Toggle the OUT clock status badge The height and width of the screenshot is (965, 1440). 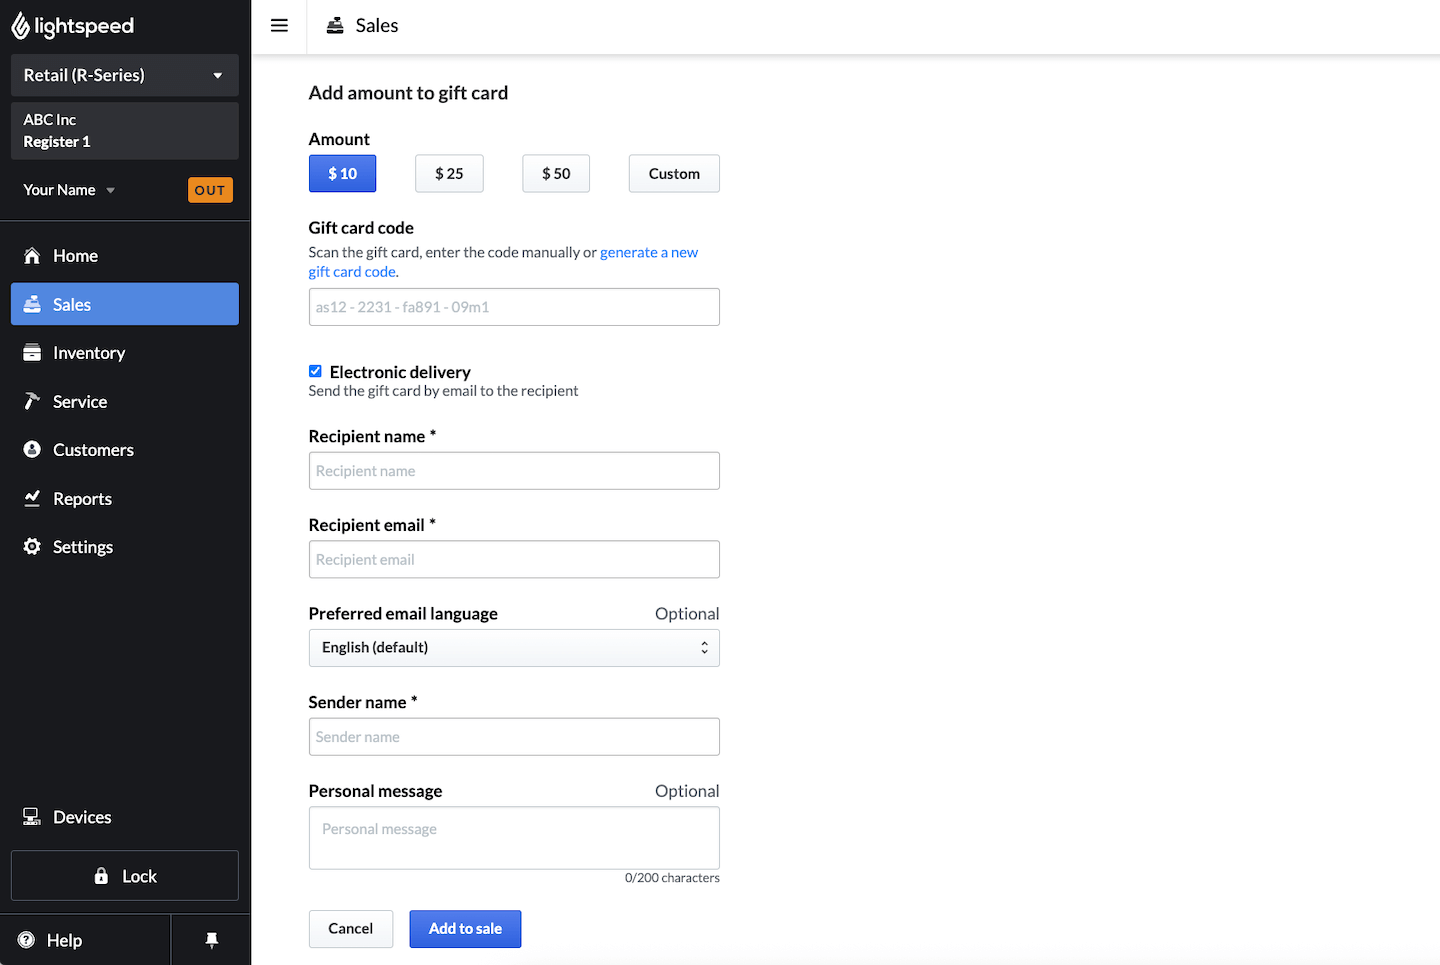tap(210, 190)
